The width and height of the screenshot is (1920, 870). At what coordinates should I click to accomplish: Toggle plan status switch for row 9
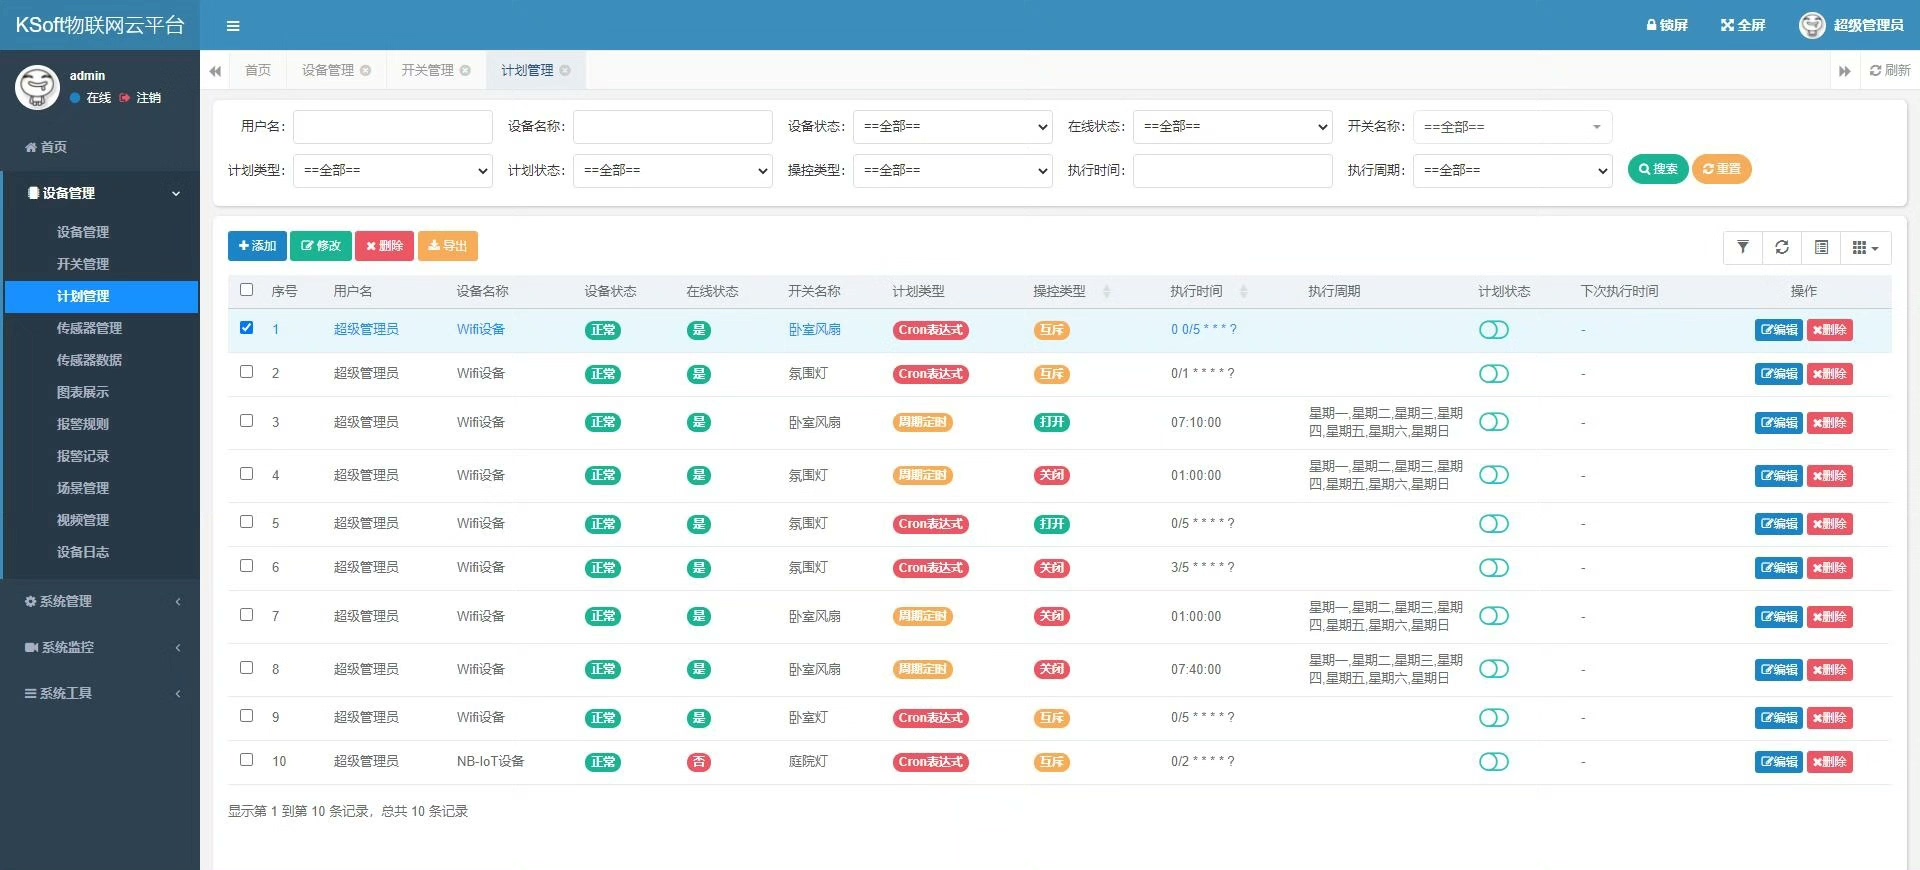click(1494, 718)
